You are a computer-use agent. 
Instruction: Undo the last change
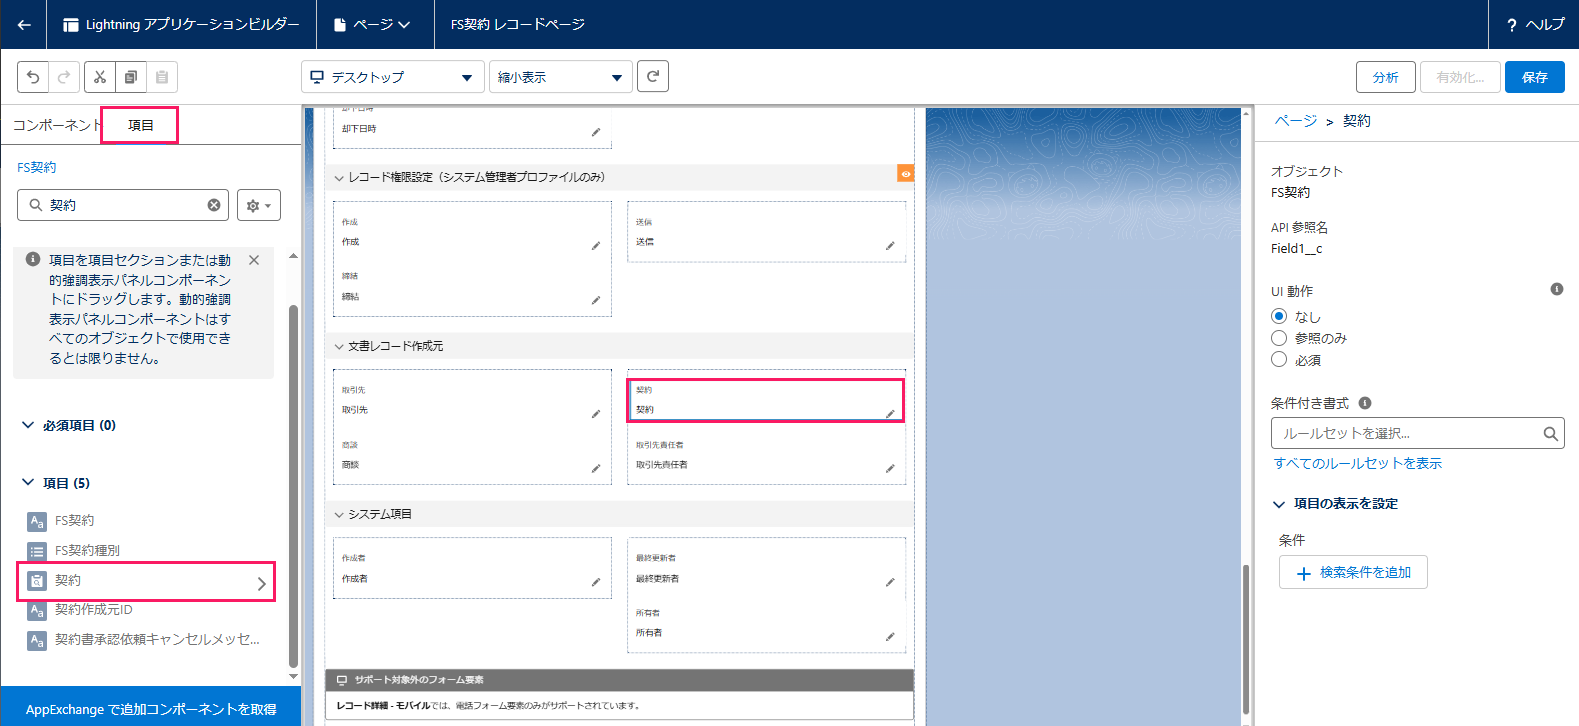[x=33, y=77]
